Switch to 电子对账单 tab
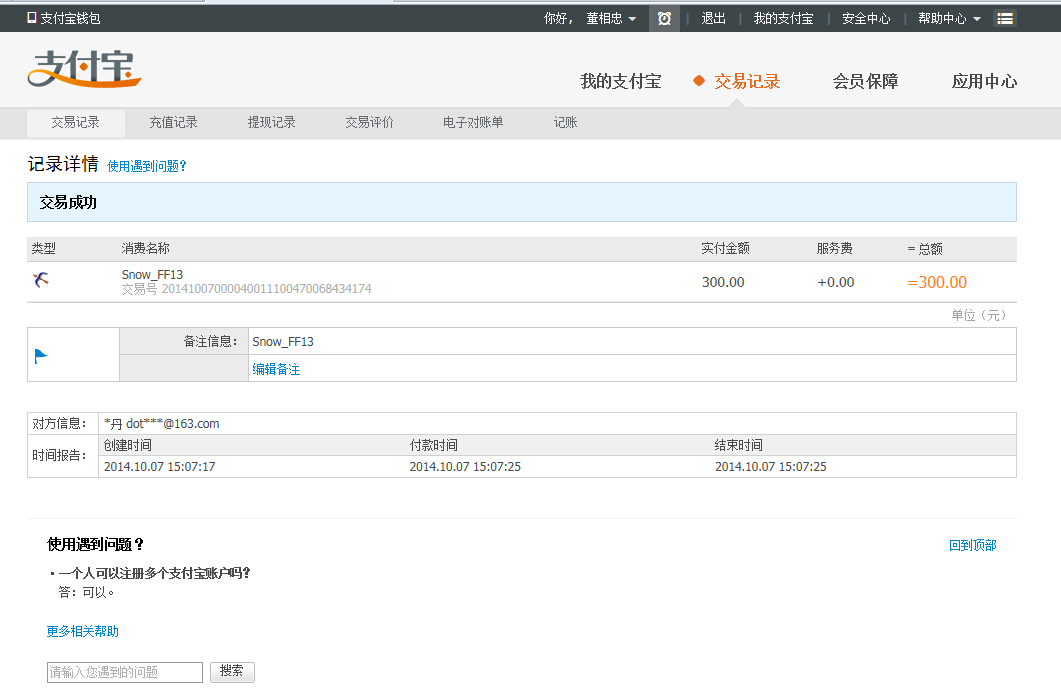 (473, 122)
